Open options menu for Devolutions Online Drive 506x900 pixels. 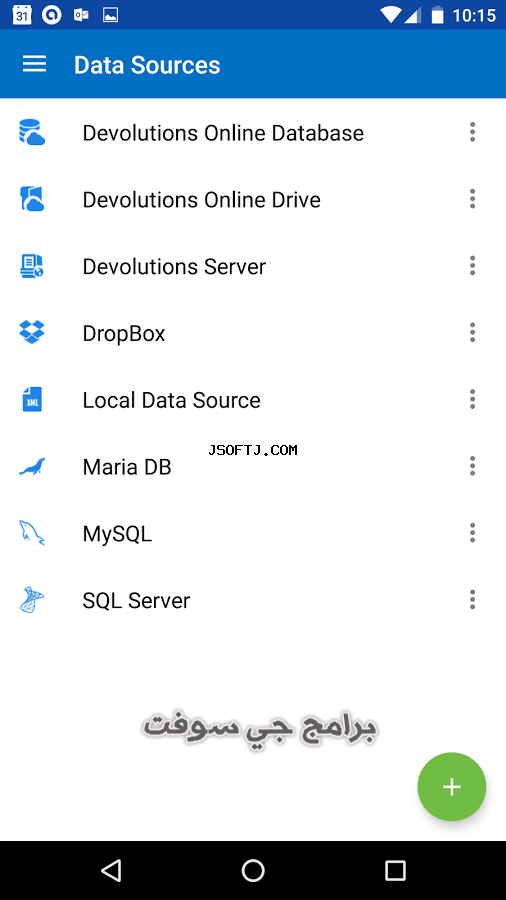tap(472, 199)
